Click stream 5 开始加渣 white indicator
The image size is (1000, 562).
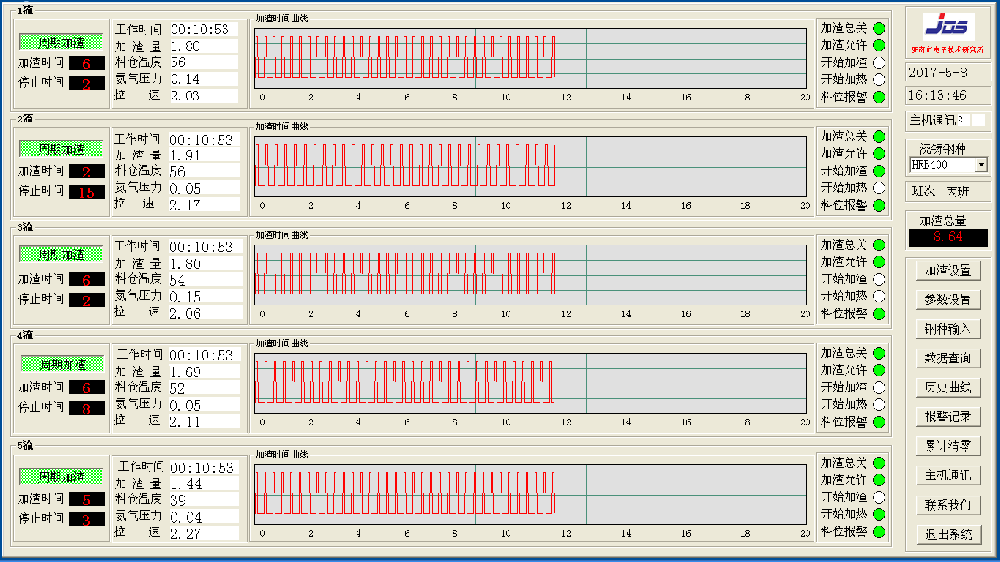(879, 497)
